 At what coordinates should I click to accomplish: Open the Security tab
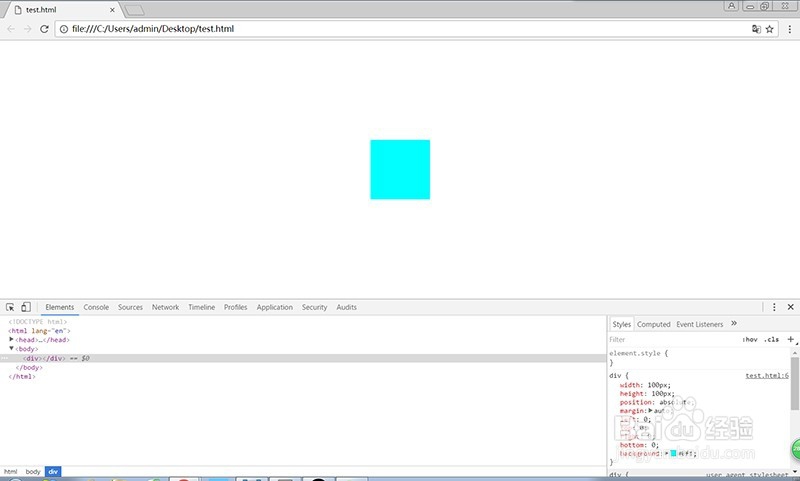coord(314,307)
